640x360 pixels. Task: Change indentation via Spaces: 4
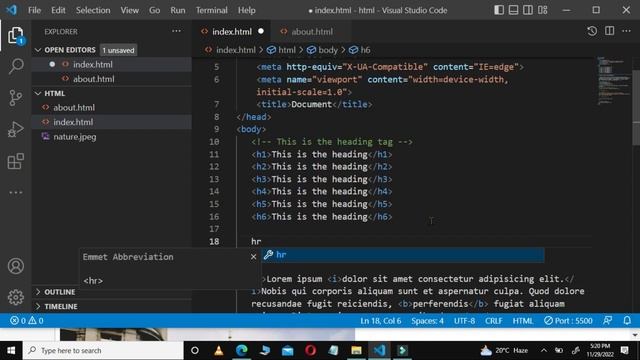427,321
